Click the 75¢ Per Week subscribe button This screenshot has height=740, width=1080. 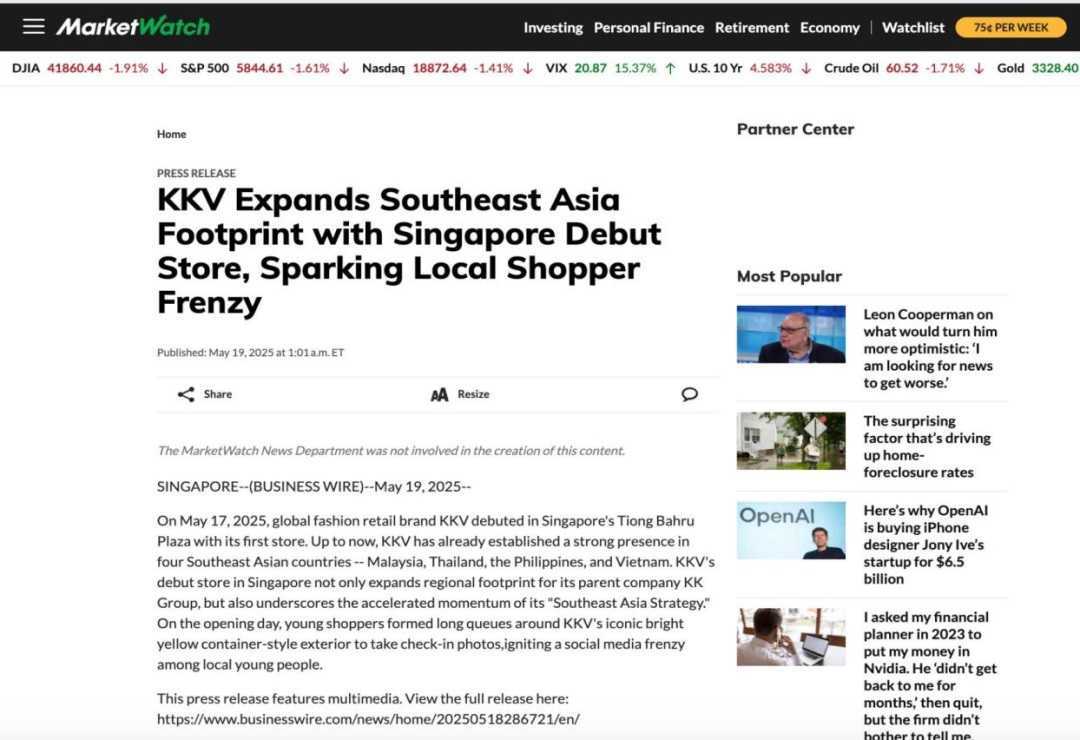click(x=1010, y=28)
